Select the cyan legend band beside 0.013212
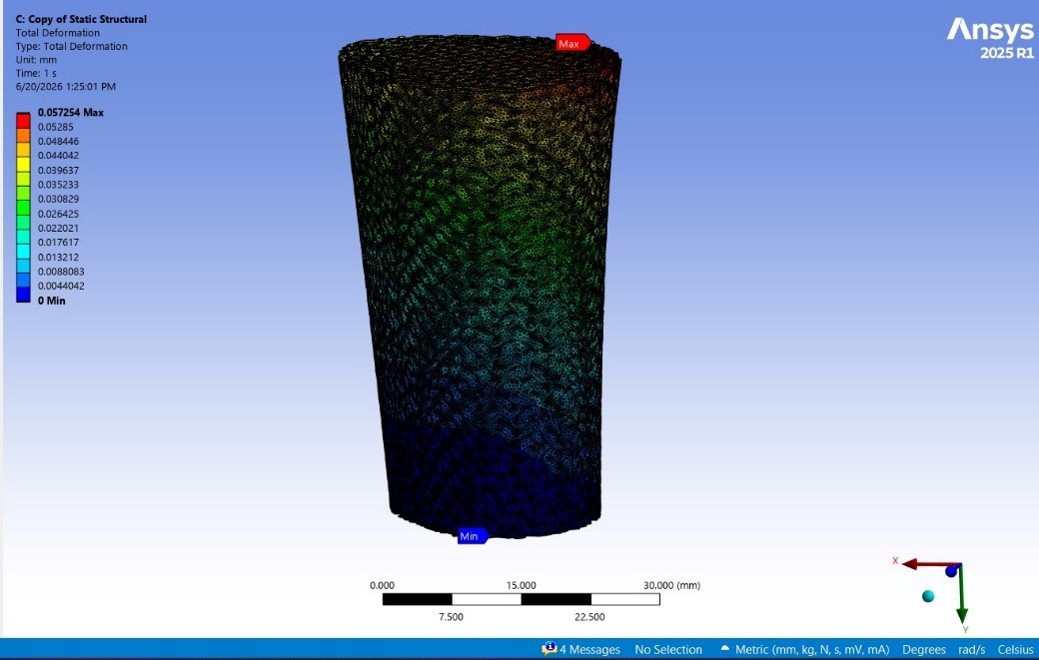1039x660 pixels. (x=23, y=251)
